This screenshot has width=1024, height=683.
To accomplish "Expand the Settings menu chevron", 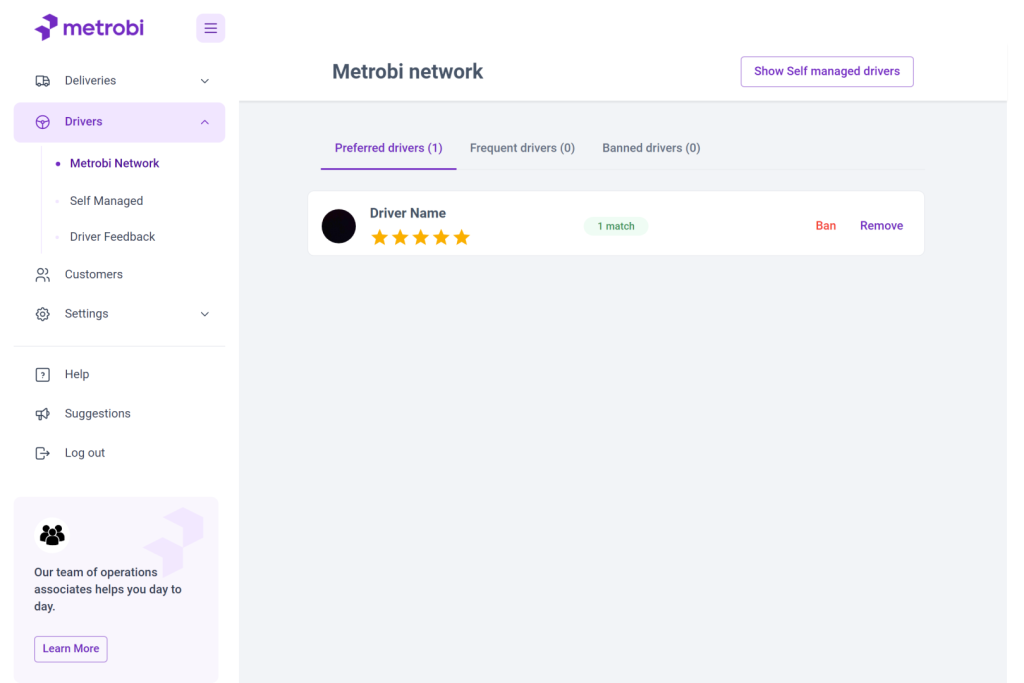I will (x=205, y=314).
